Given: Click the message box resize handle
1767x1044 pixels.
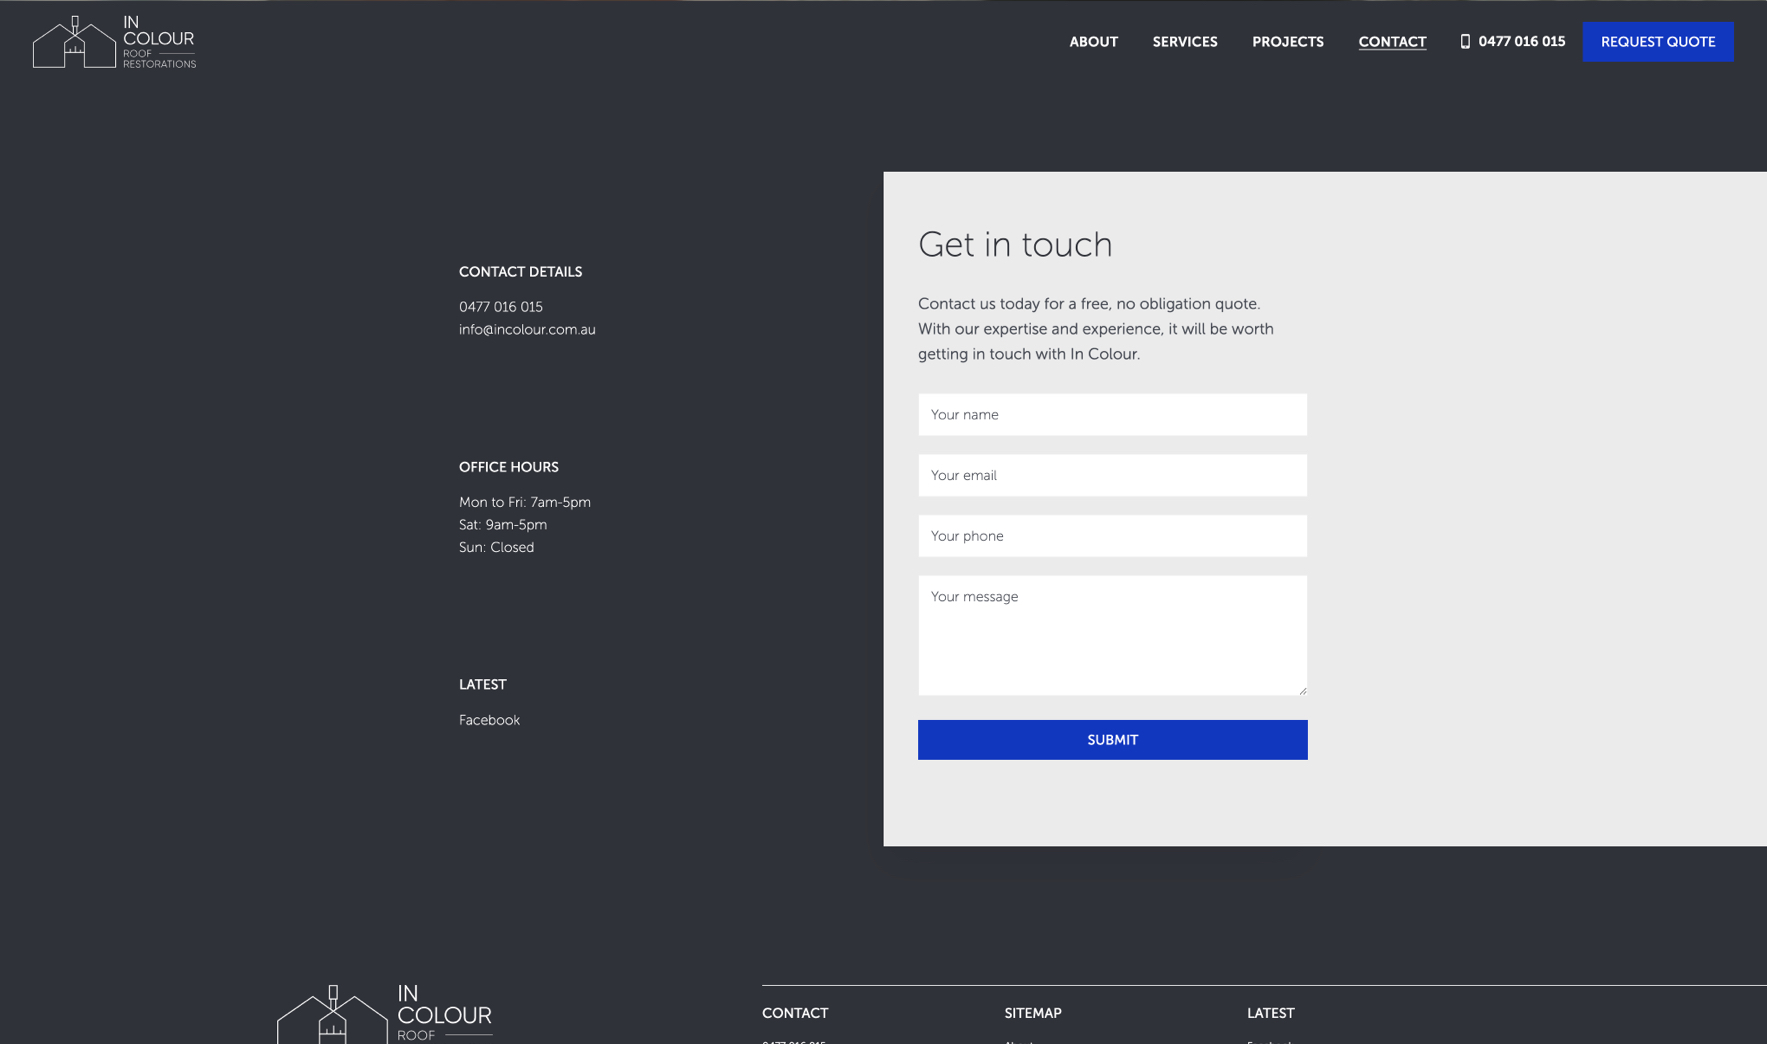Looking at the screenshot, I should click(1302, 690).
